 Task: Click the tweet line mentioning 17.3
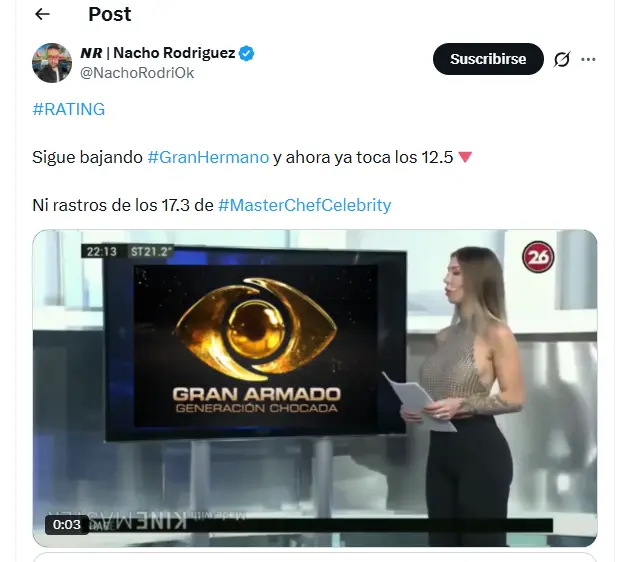click(212, 205)
